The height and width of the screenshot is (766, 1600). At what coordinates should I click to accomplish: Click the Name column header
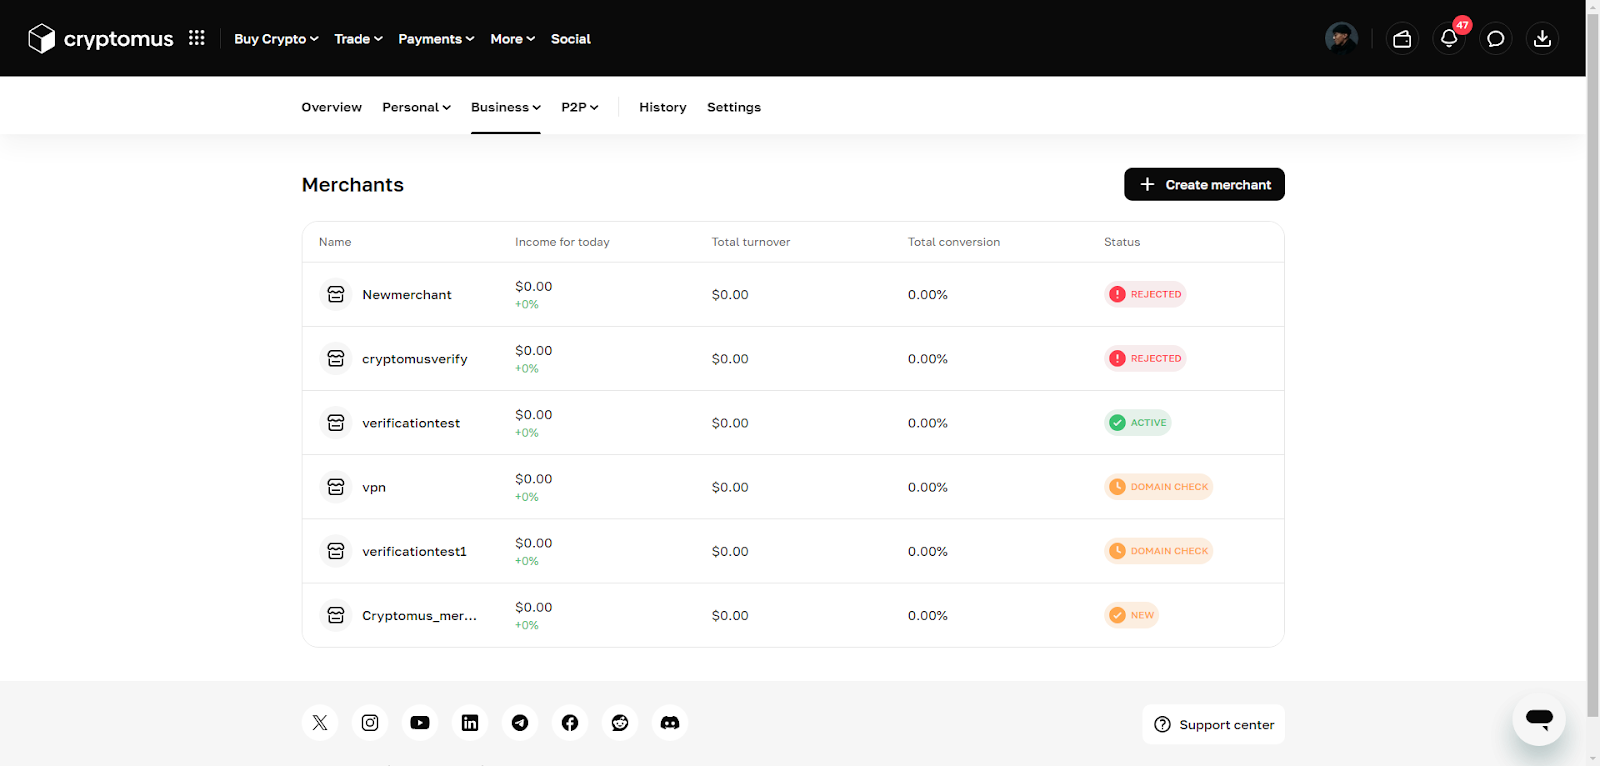(x=335, y=242)
